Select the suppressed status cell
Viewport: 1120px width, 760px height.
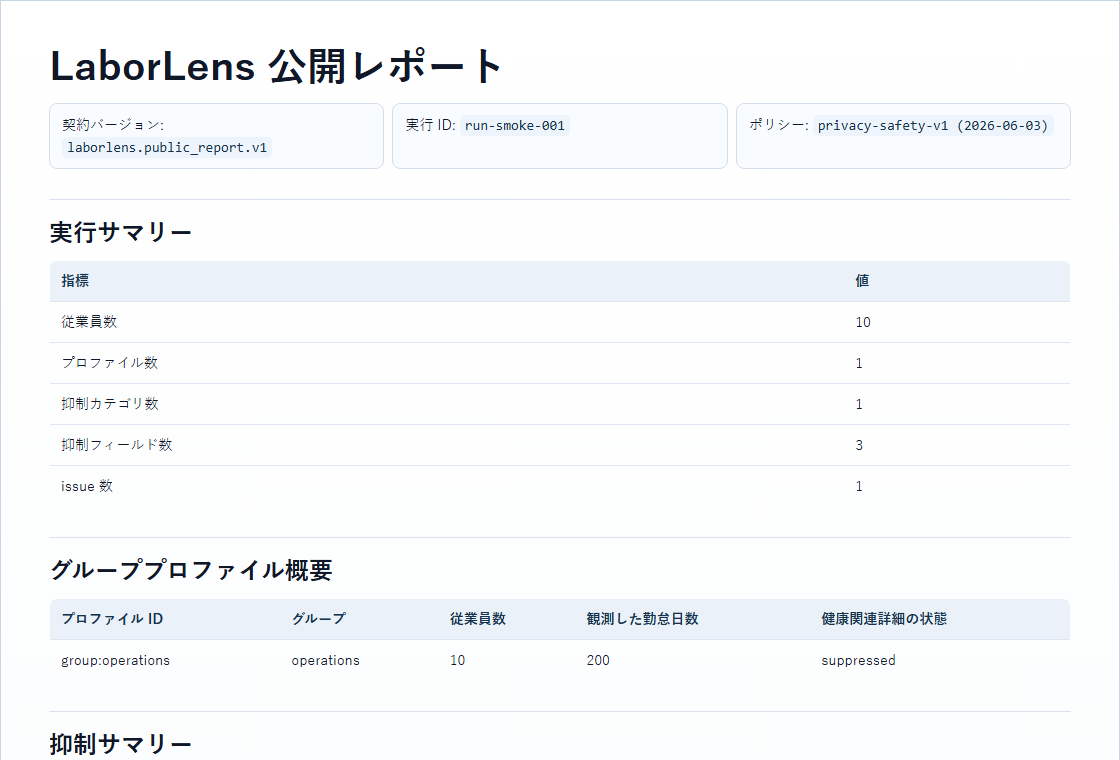pyautogui.click(x=859, y=660)
